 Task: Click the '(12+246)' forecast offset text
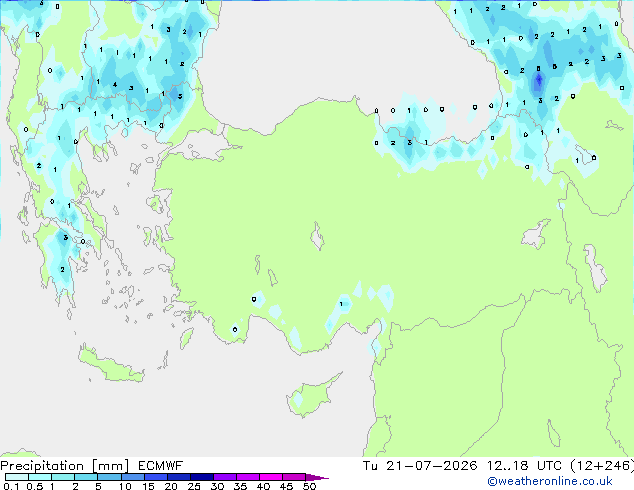coord(602,466)
